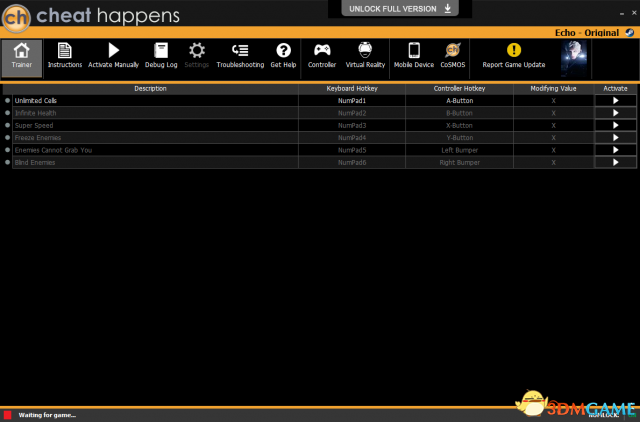Click the Echo game cover thumbnail
Image resolution: width=640 pixels, height=422 pixels.
pos(574,59)
